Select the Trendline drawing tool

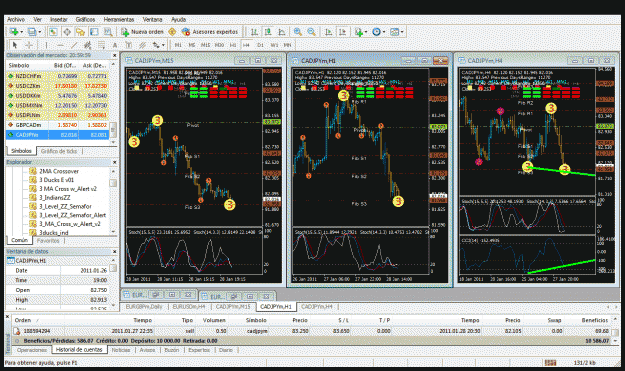(x=74, y=45)
